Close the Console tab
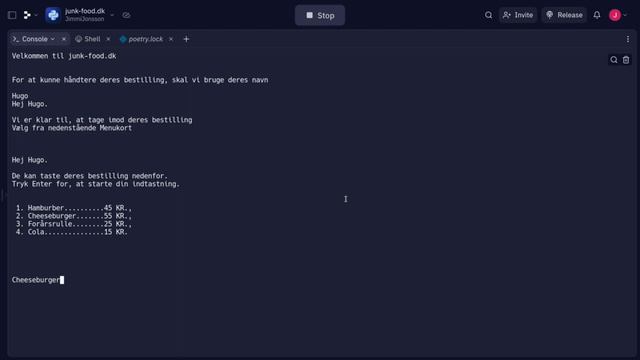This screenshot has width=640, height=360. tap(64, 39)
